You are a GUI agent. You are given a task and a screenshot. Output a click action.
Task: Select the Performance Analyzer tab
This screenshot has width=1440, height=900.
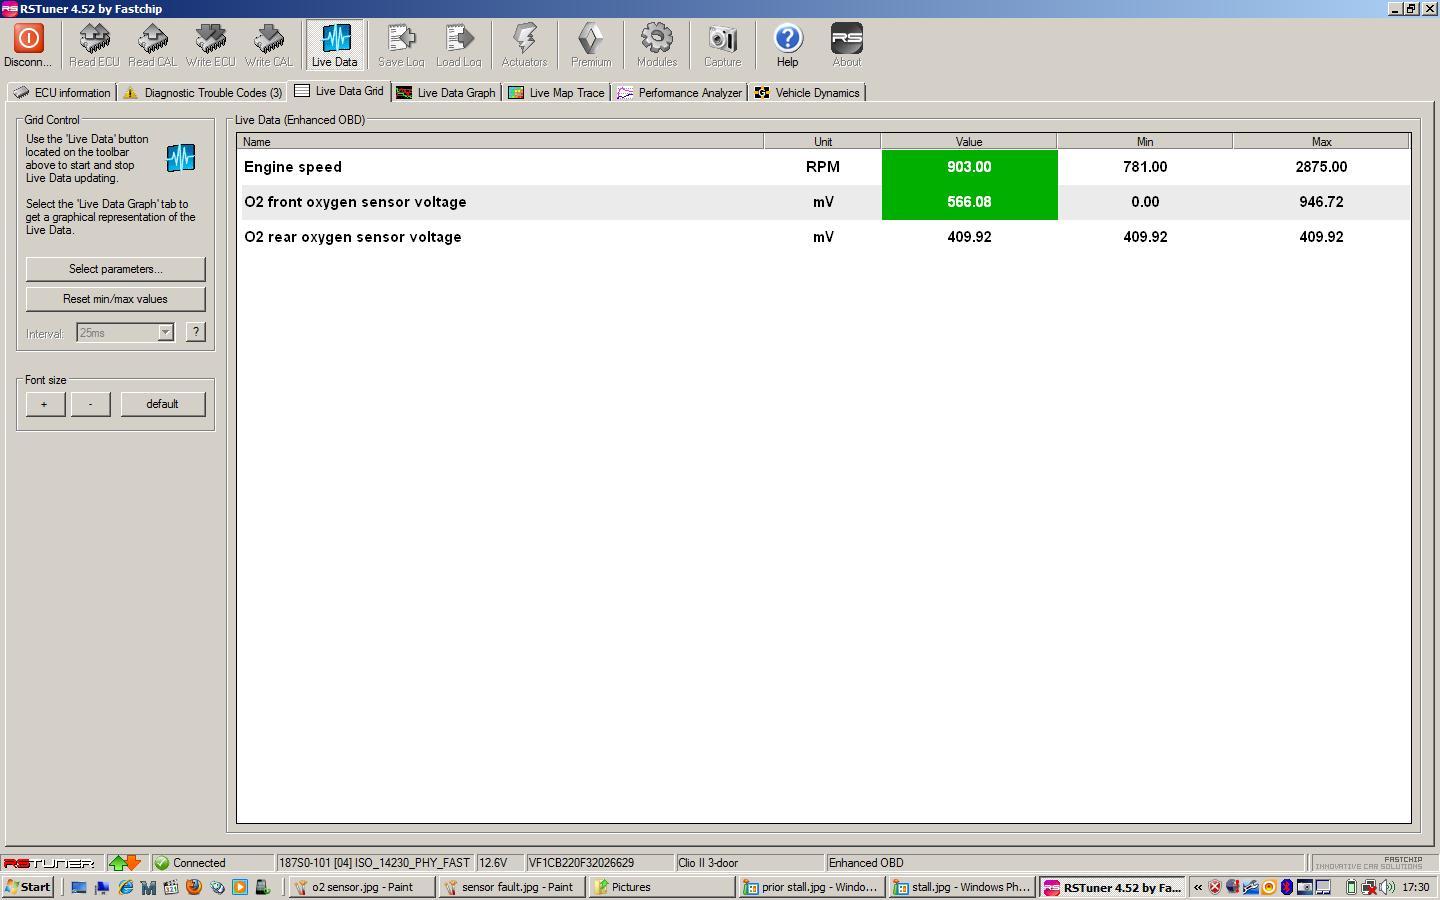(x=680, y=93)
